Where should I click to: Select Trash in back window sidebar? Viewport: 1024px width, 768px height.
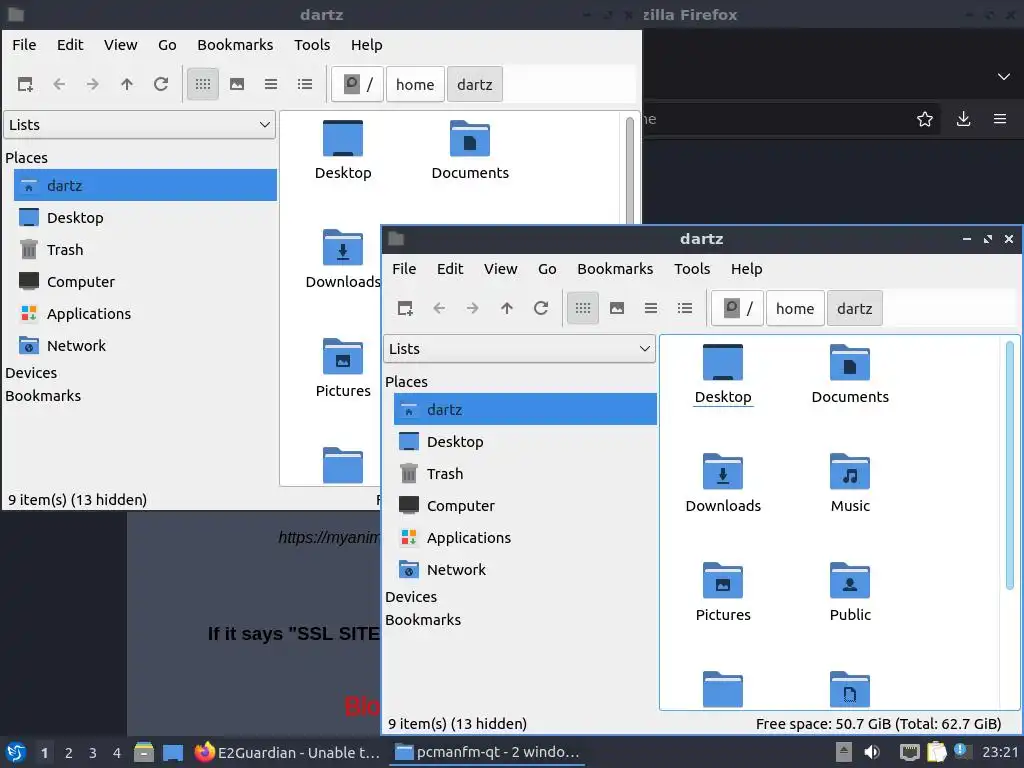tap(145, 249)
